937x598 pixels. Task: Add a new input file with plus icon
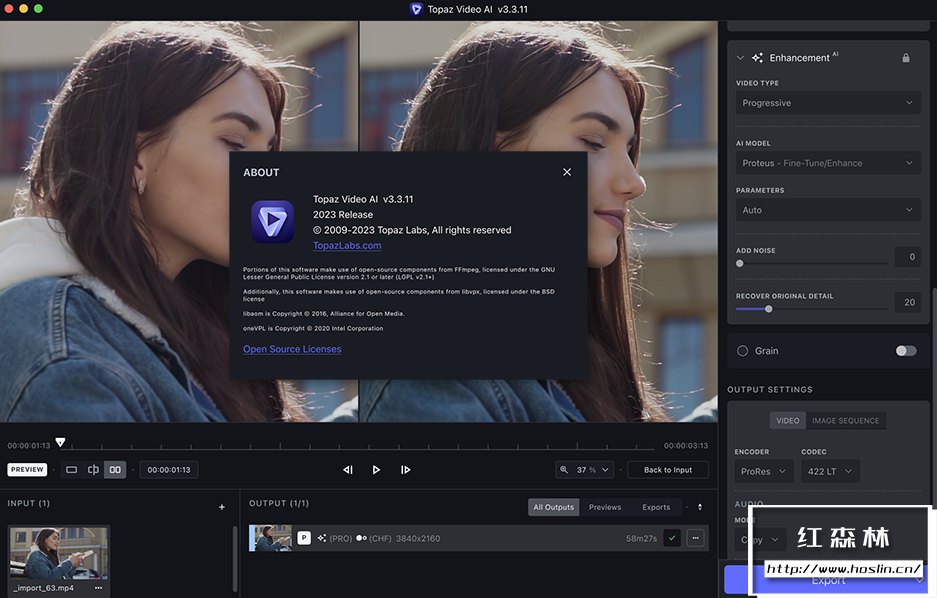[222, 507]
